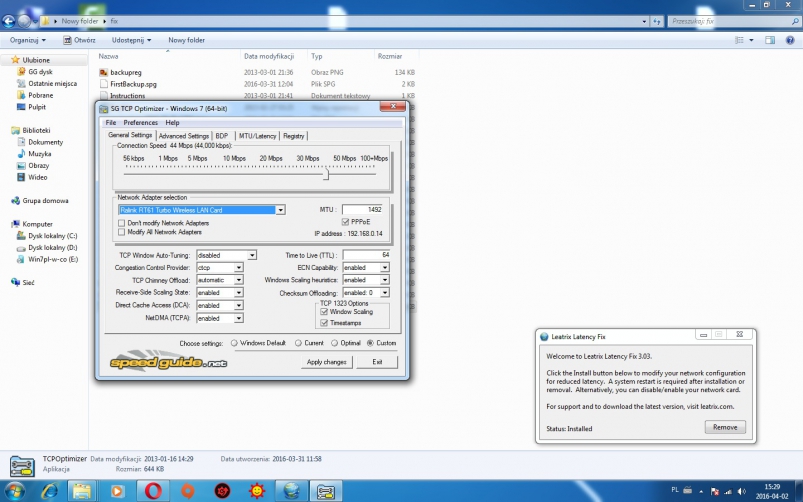Enable Modify All Network Adapters
The height and width of the screenshot is (502, 803).
[122, 231]
